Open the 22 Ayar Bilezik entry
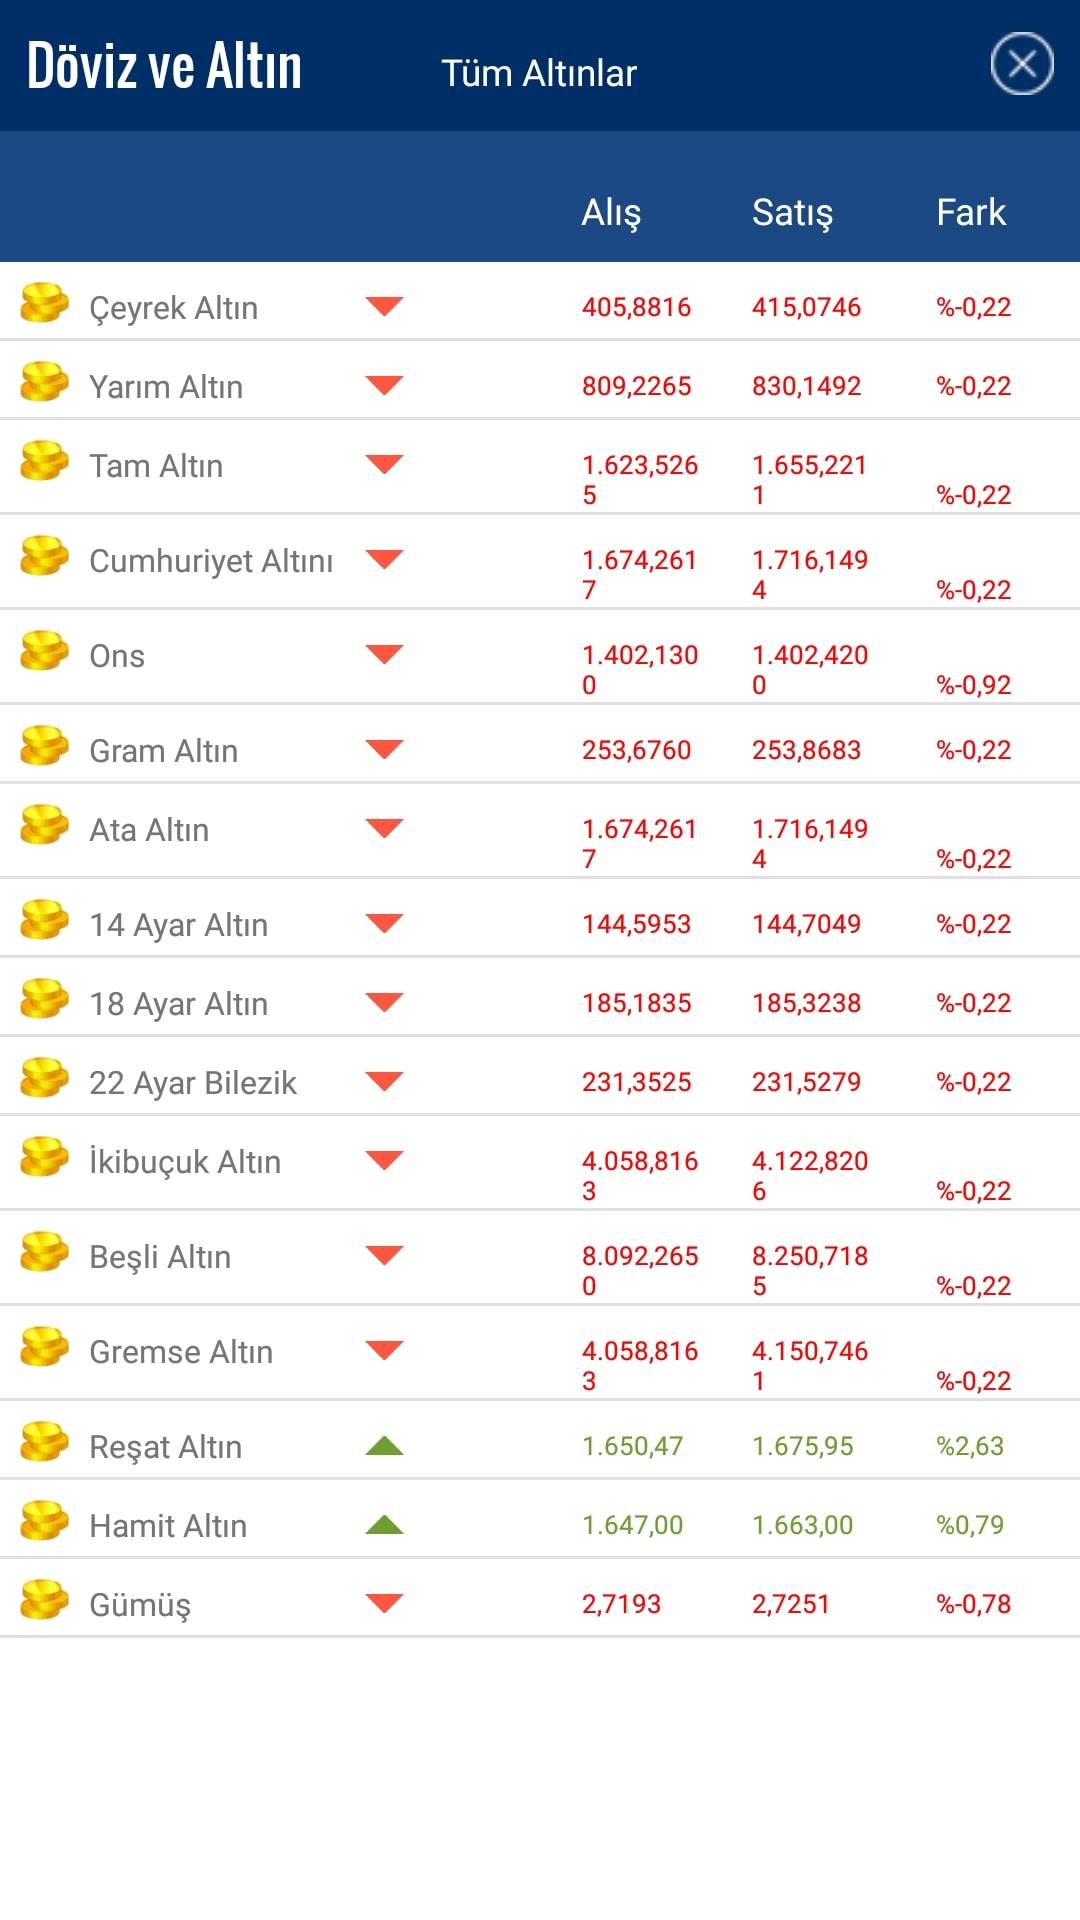 pos(540,1077)
